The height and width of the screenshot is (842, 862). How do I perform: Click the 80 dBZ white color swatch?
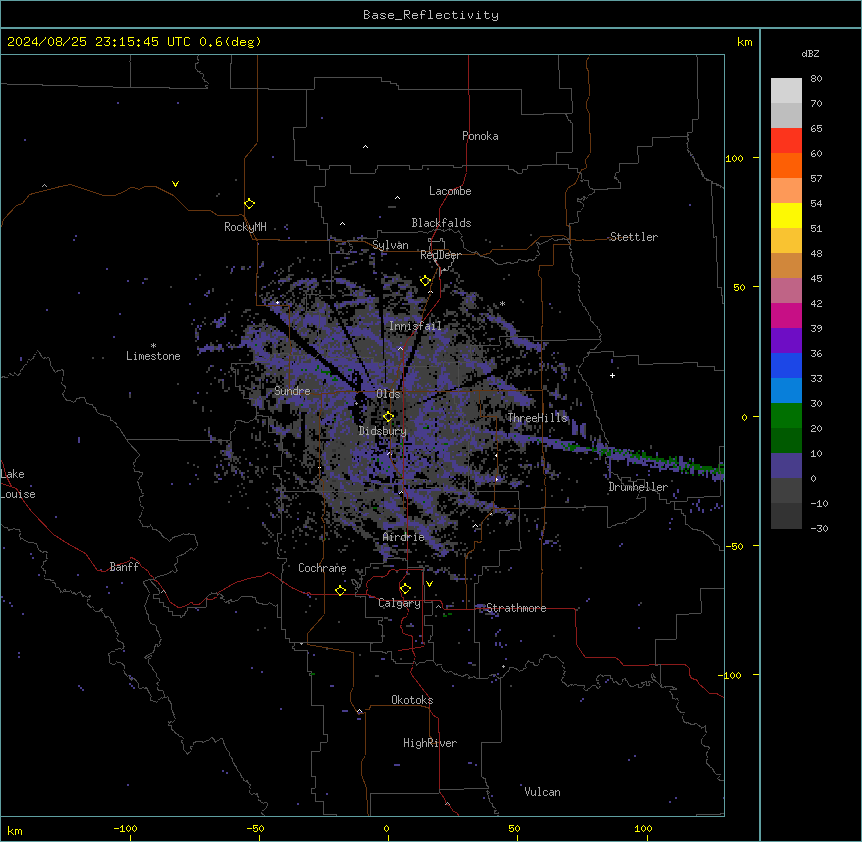point(786,91)
